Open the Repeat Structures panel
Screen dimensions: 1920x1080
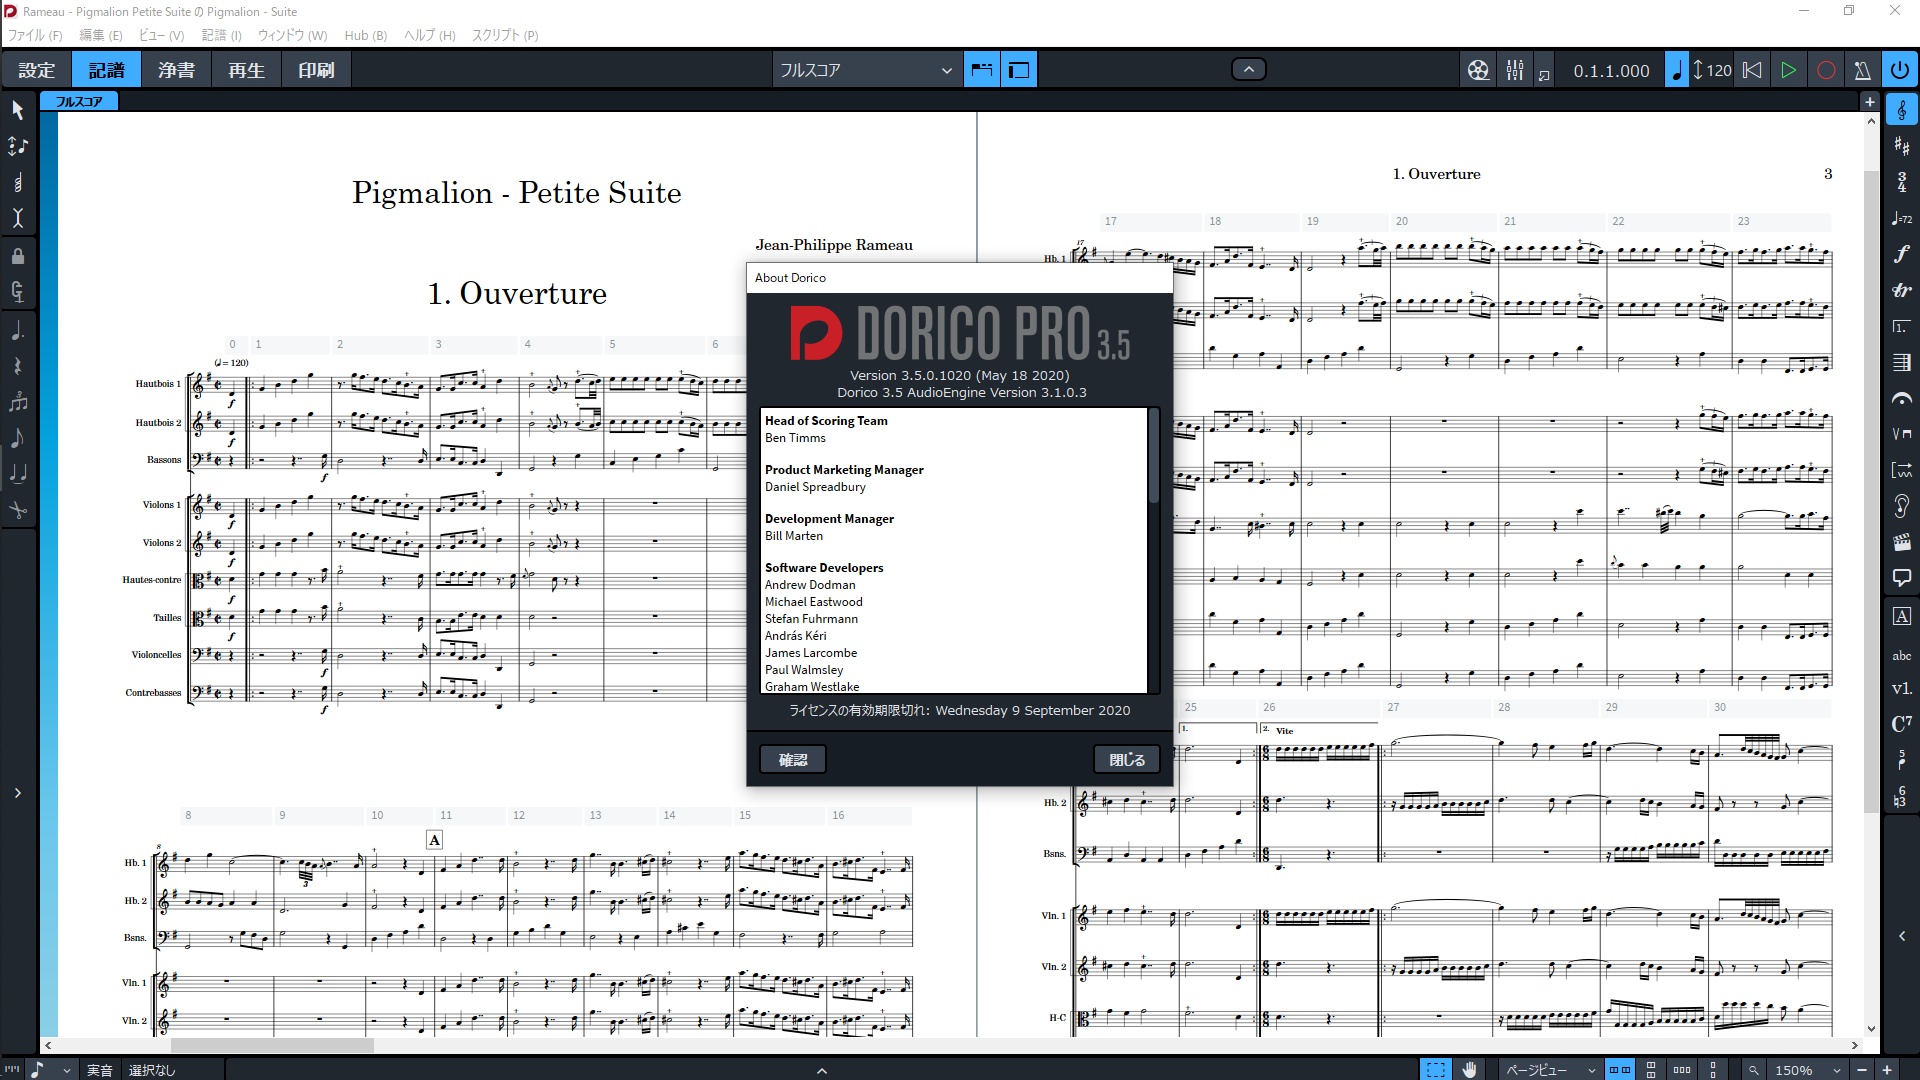click(x=1901, y=326)
